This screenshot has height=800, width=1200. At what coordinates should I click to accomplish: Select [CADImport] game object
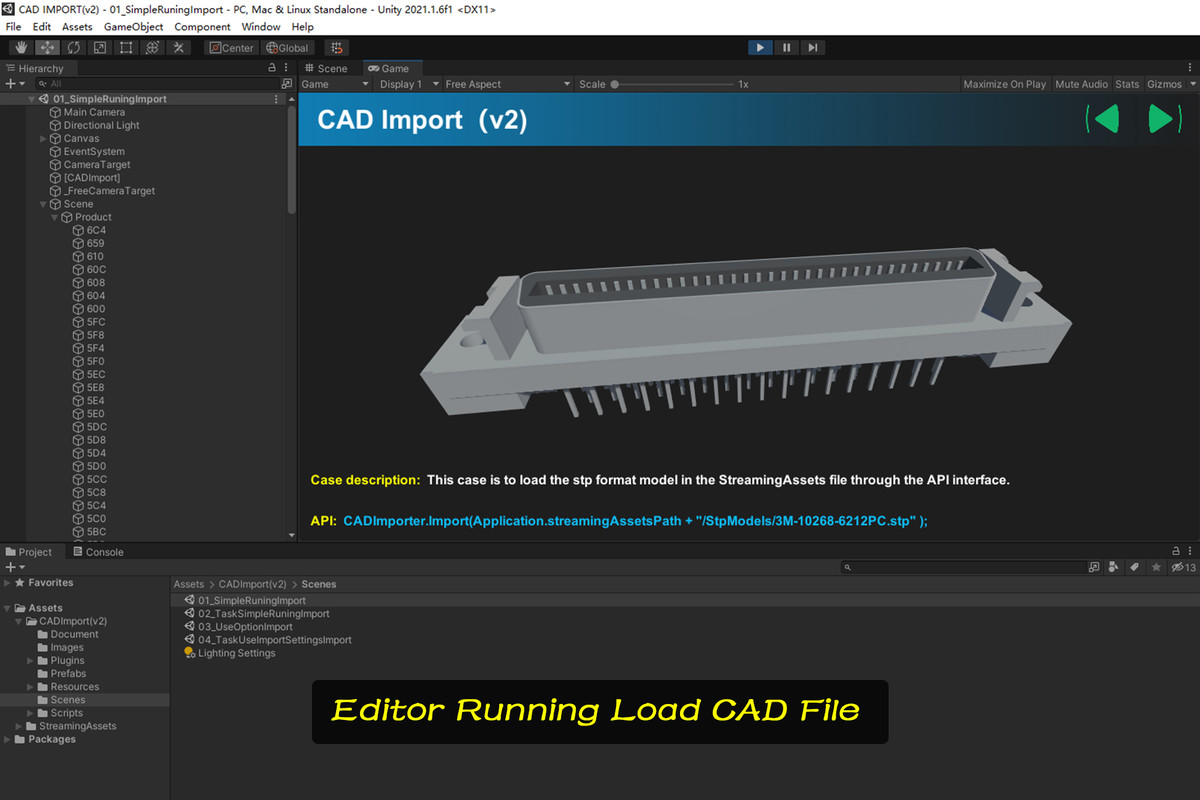coord(84,177)
